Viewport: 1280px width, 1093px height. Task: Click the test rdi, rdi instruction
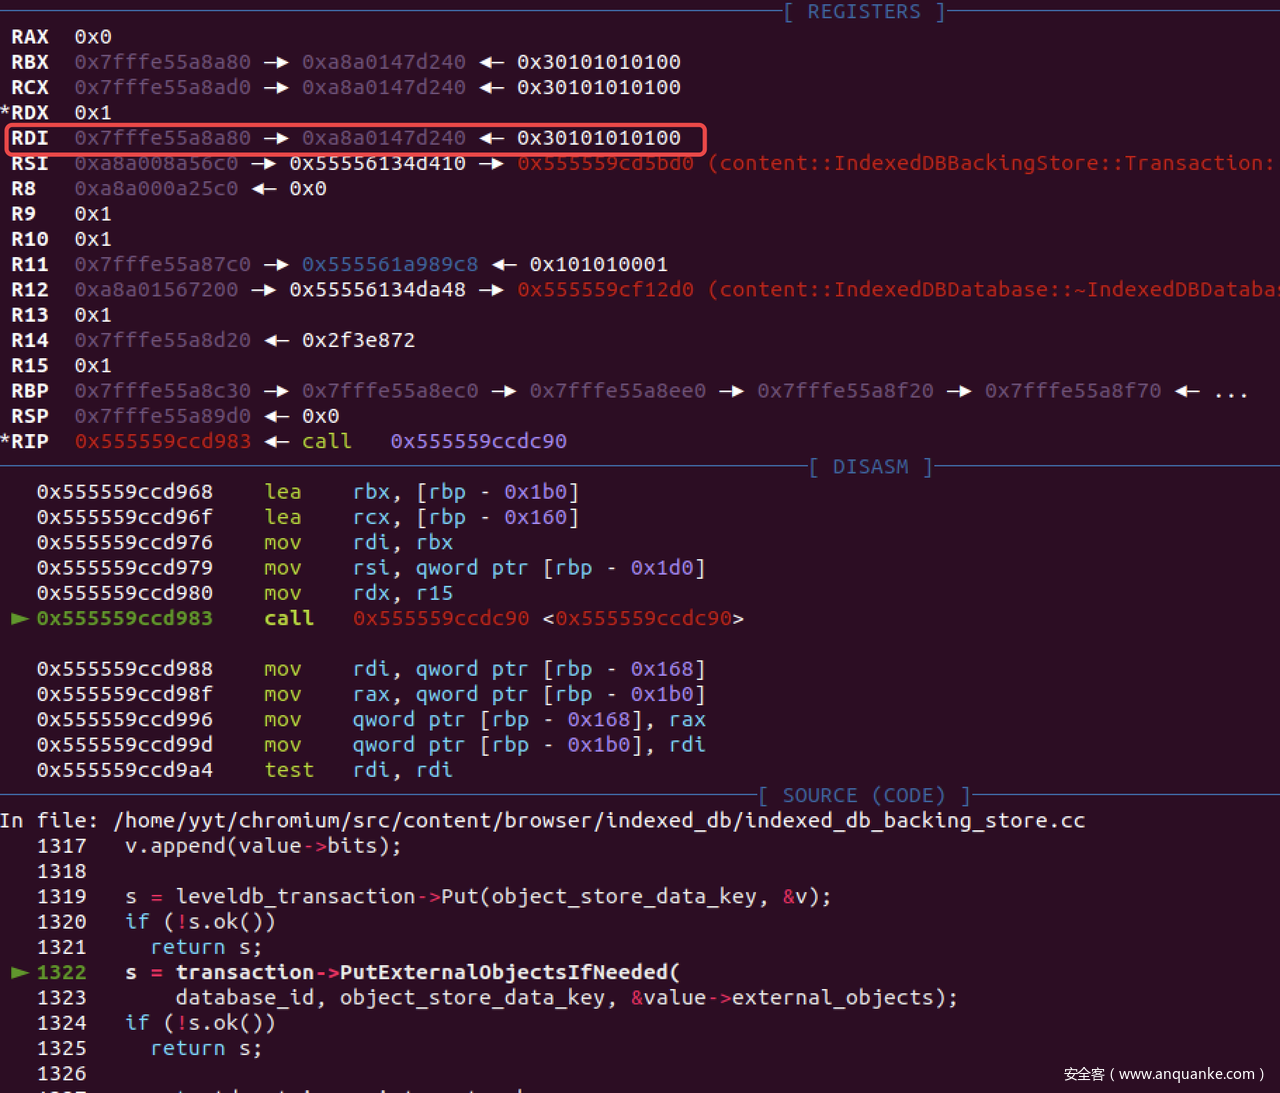coord(358,770)
